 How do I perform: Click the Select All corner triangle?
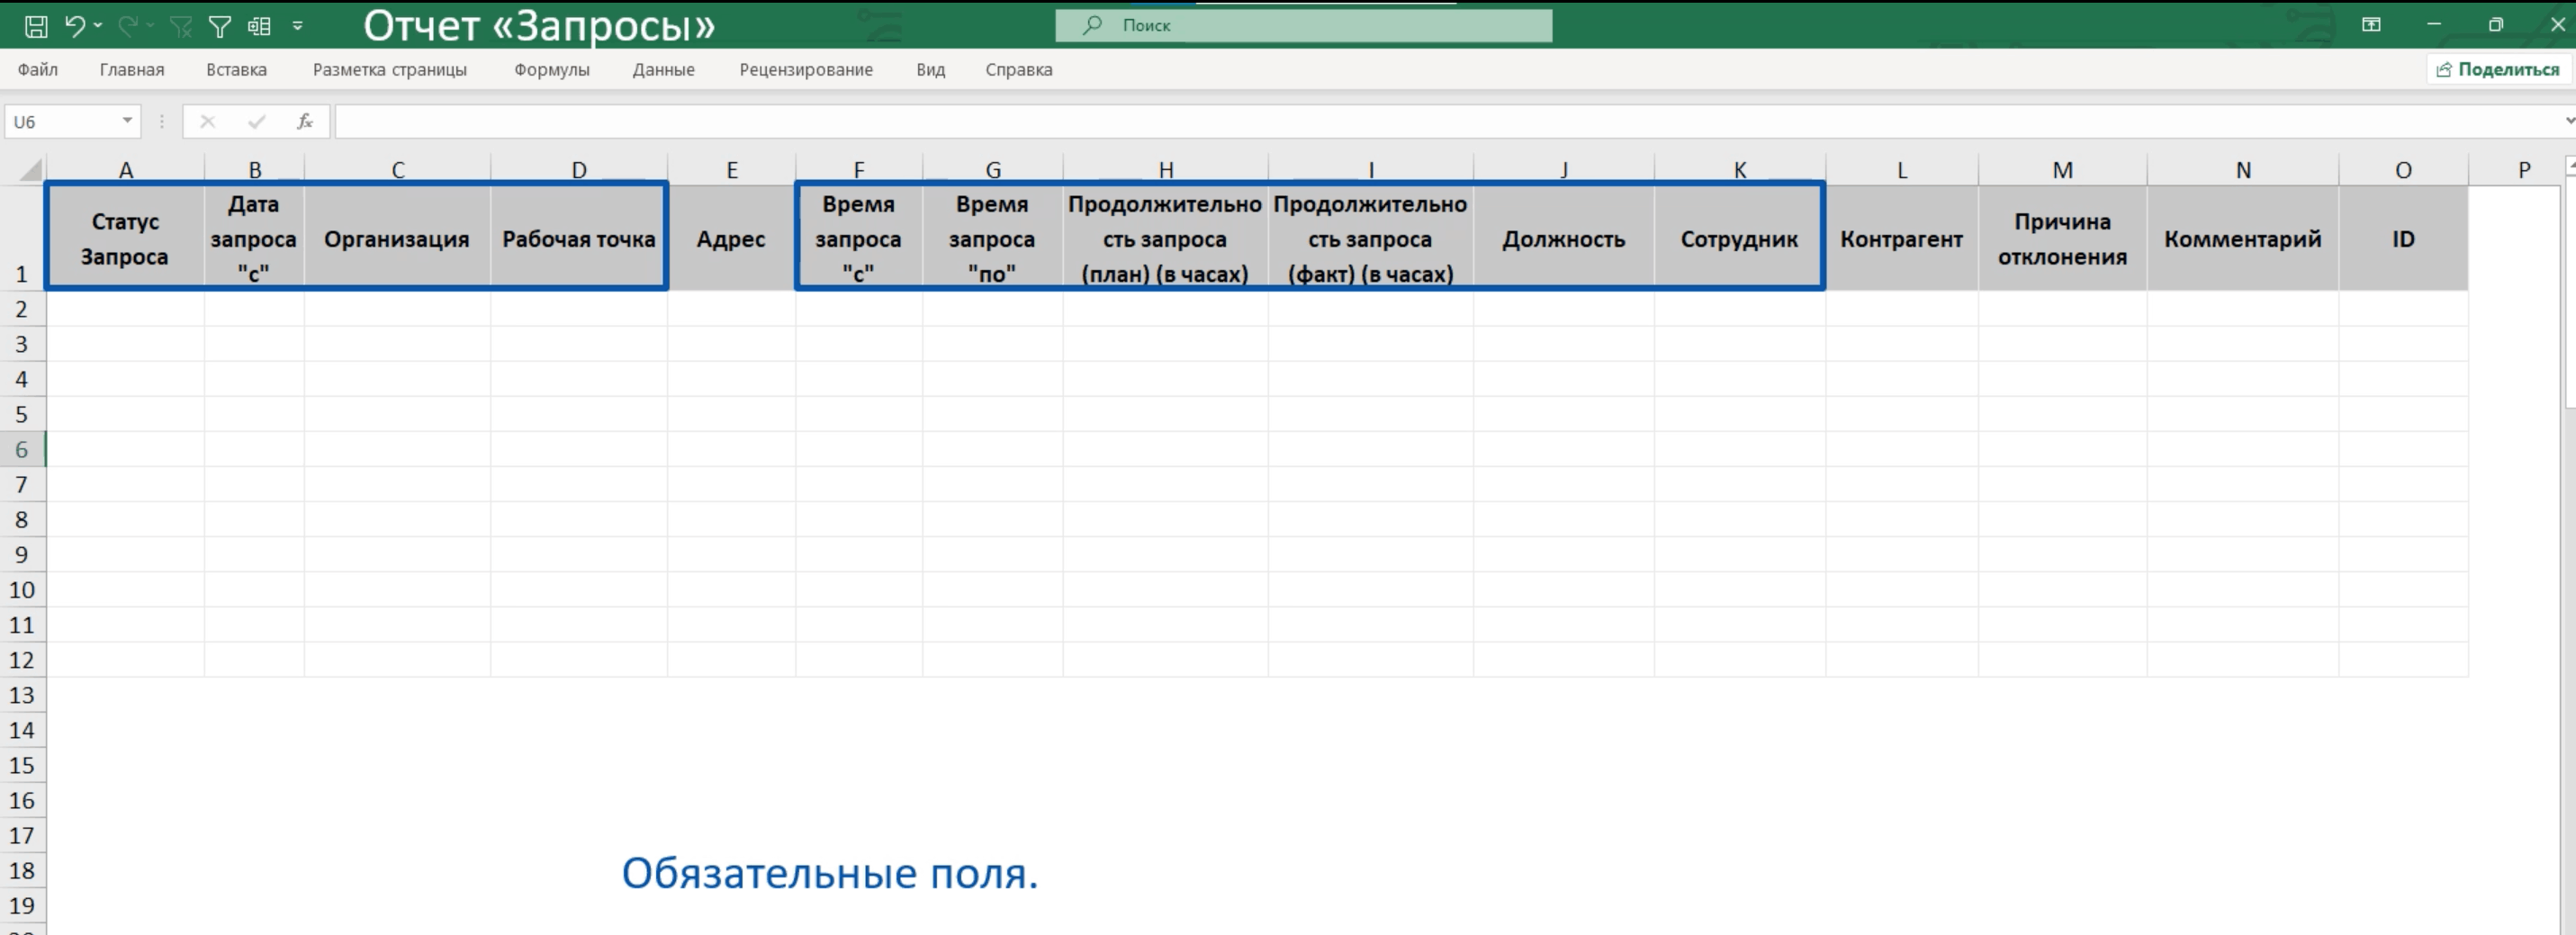30,170
